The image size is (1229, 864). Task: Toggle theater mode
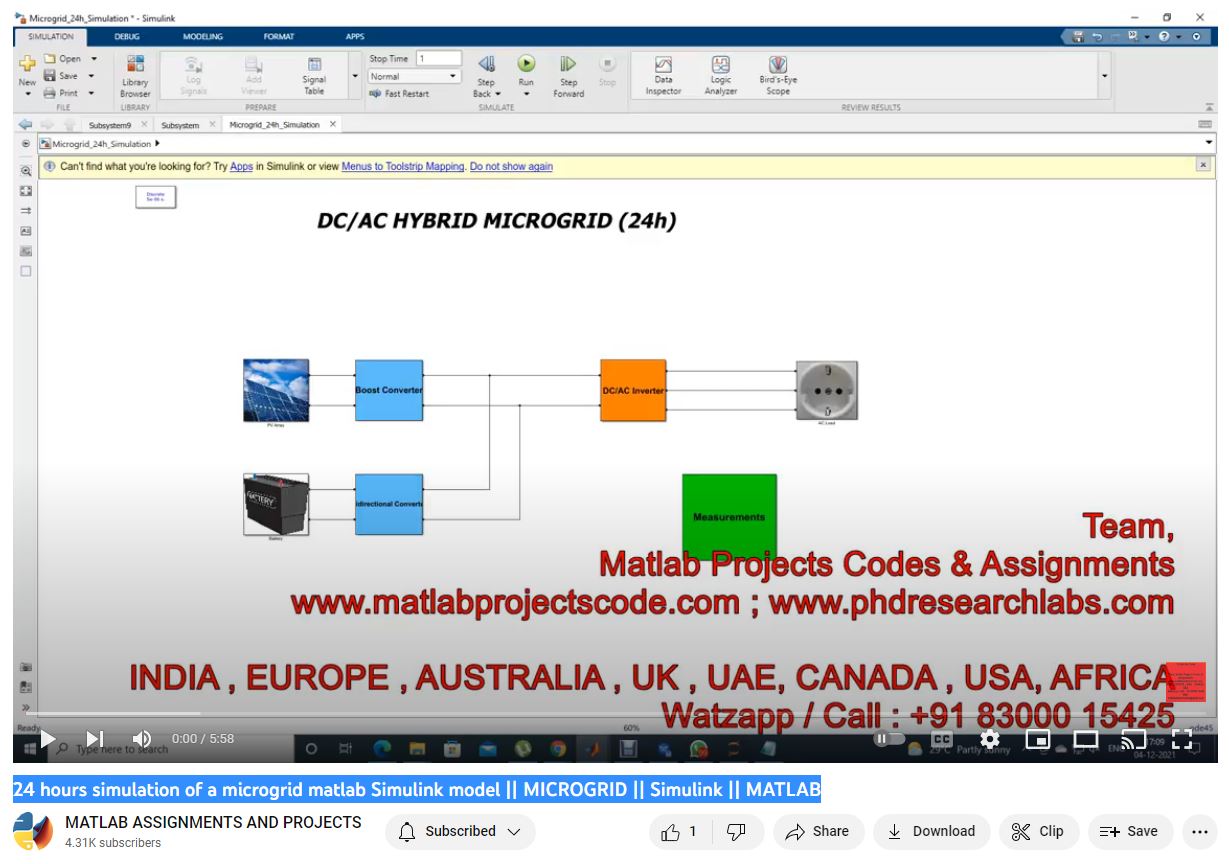point(1086,739)
